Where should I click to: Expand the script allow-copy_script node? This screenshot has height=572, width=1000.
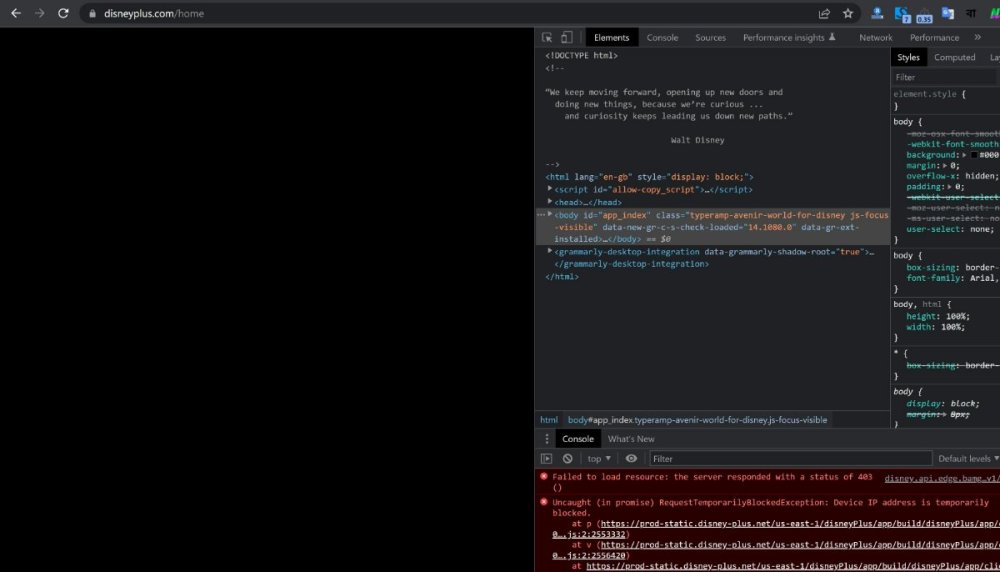point(550,189)
